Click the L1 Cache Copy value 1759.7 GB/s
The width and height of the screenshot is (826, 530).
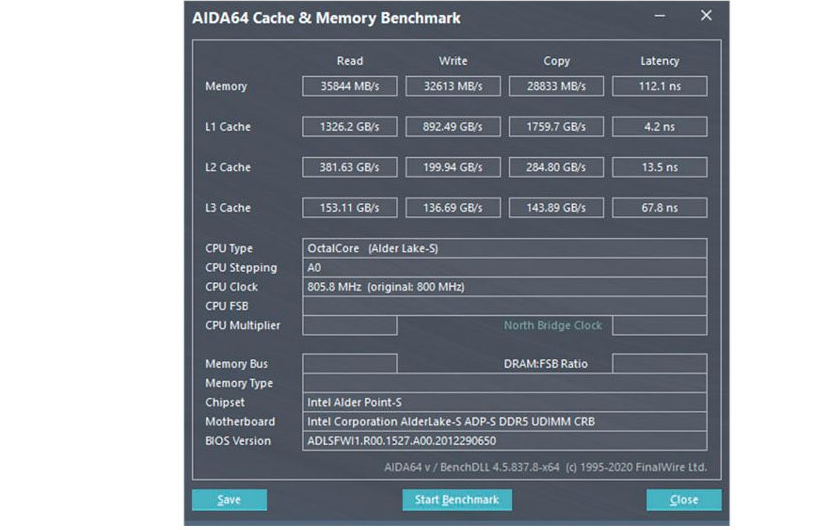[556, 127]
